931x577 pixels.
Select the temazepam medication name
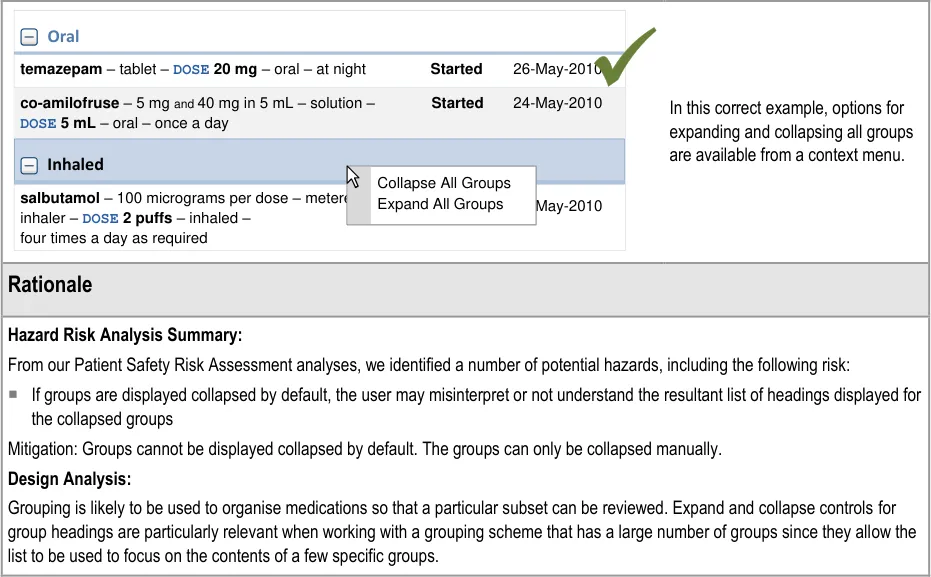(x=63, y=70)
